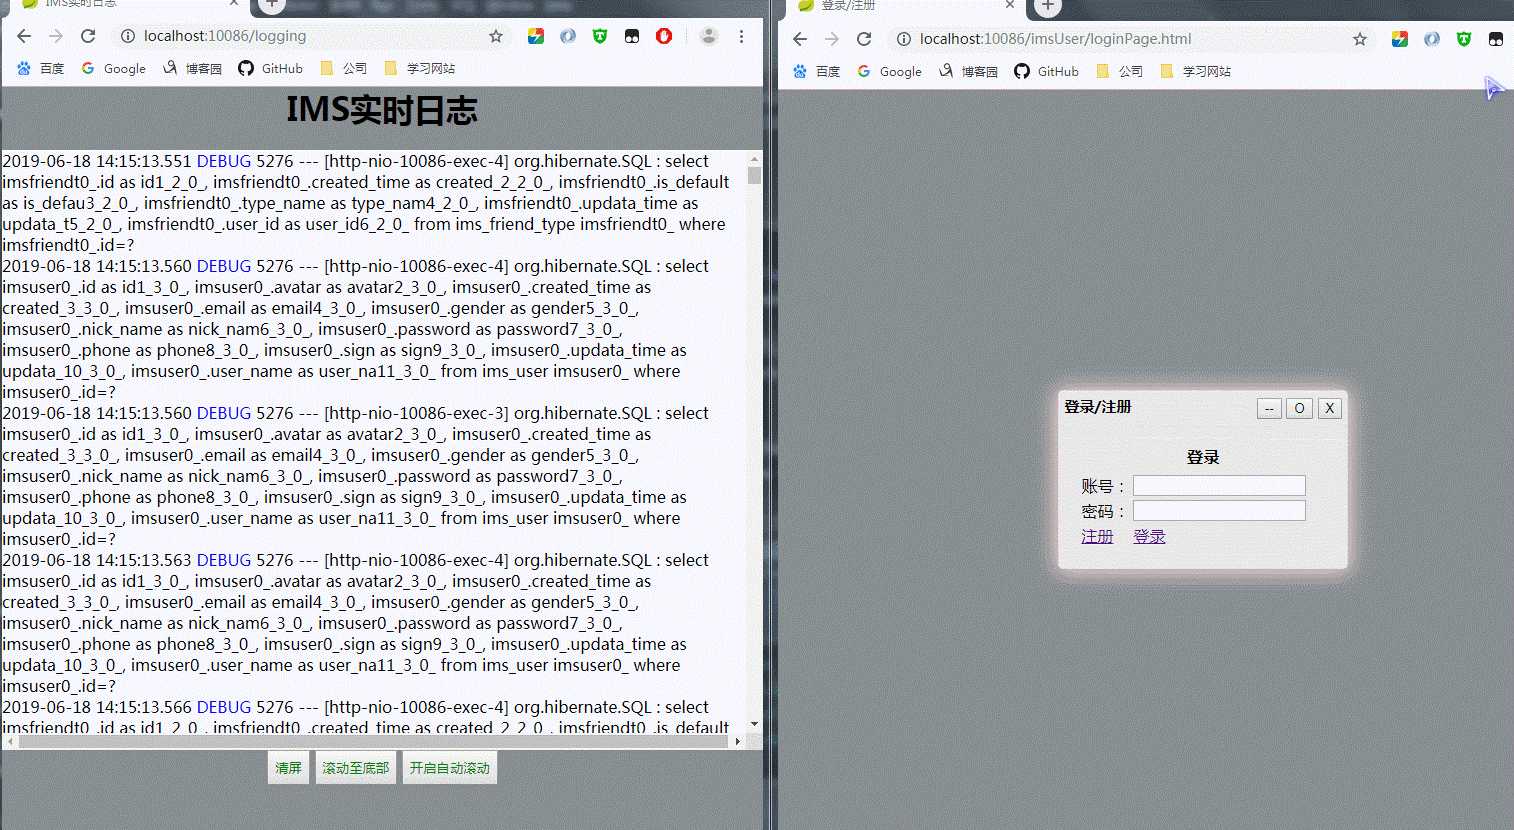
Task: Click the green shield extension in left browser
Action: point(600,36)
